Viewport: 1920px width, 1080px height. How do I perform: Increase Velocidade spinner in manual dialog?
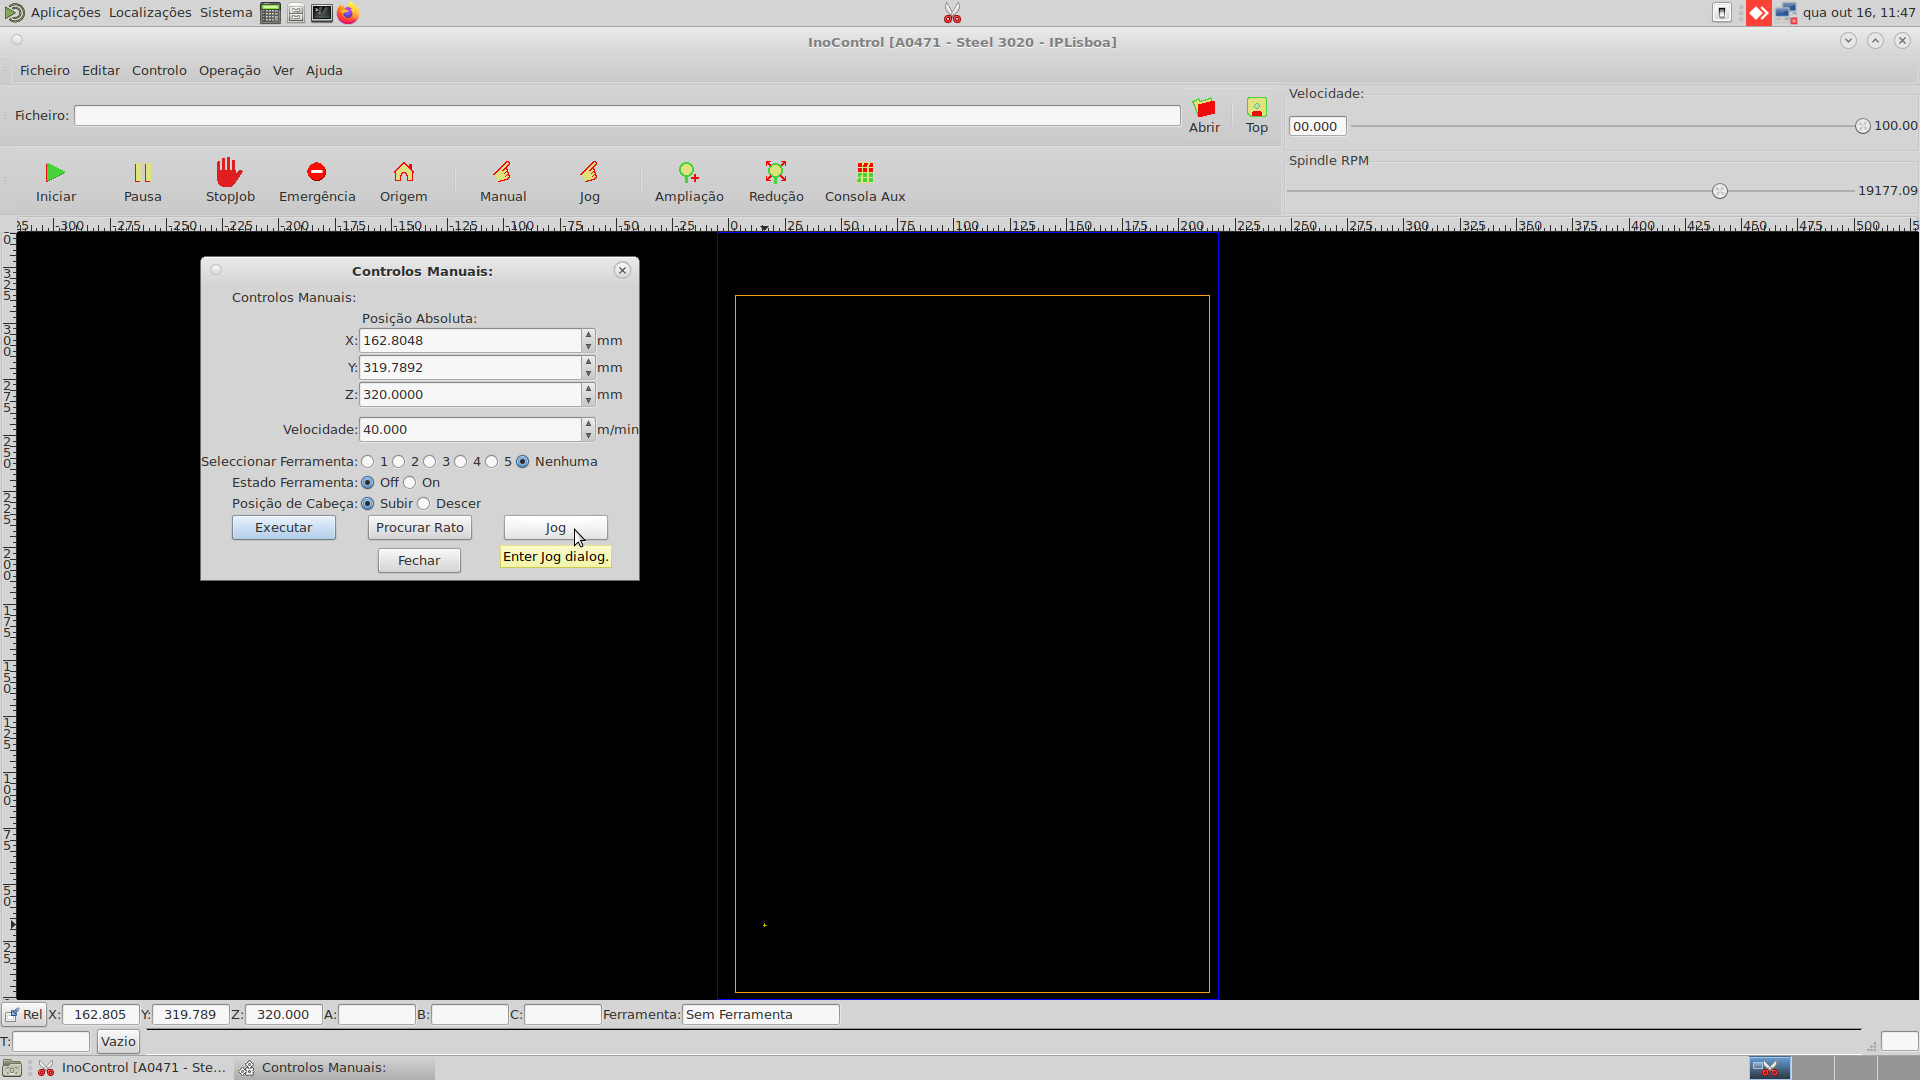point(588,424)
